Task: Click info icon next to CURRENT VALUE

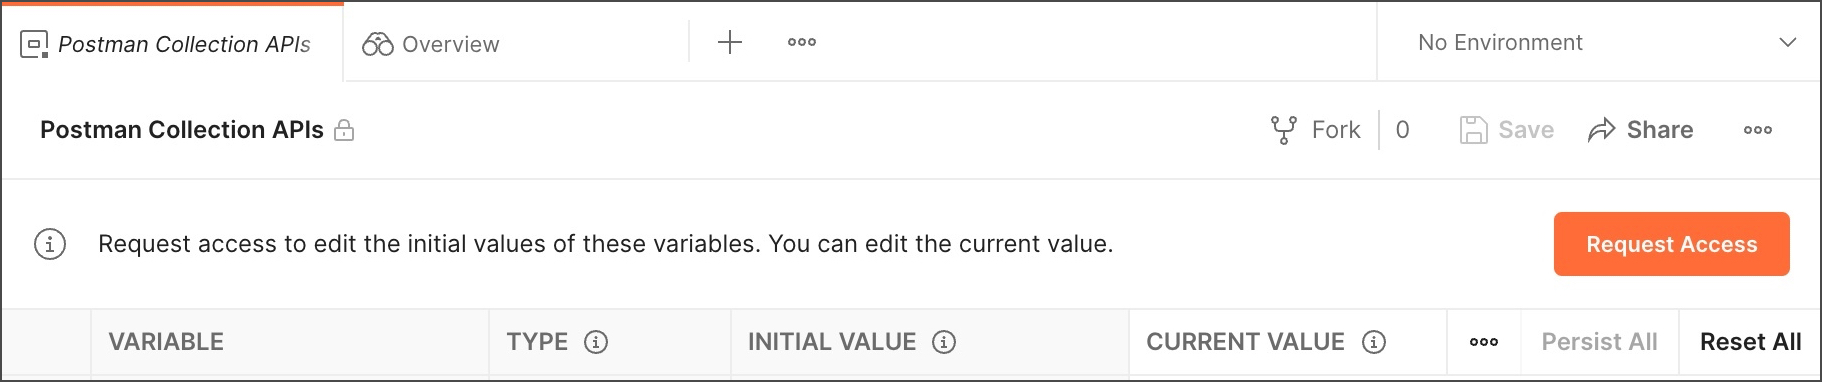Action: [1374, 342]
